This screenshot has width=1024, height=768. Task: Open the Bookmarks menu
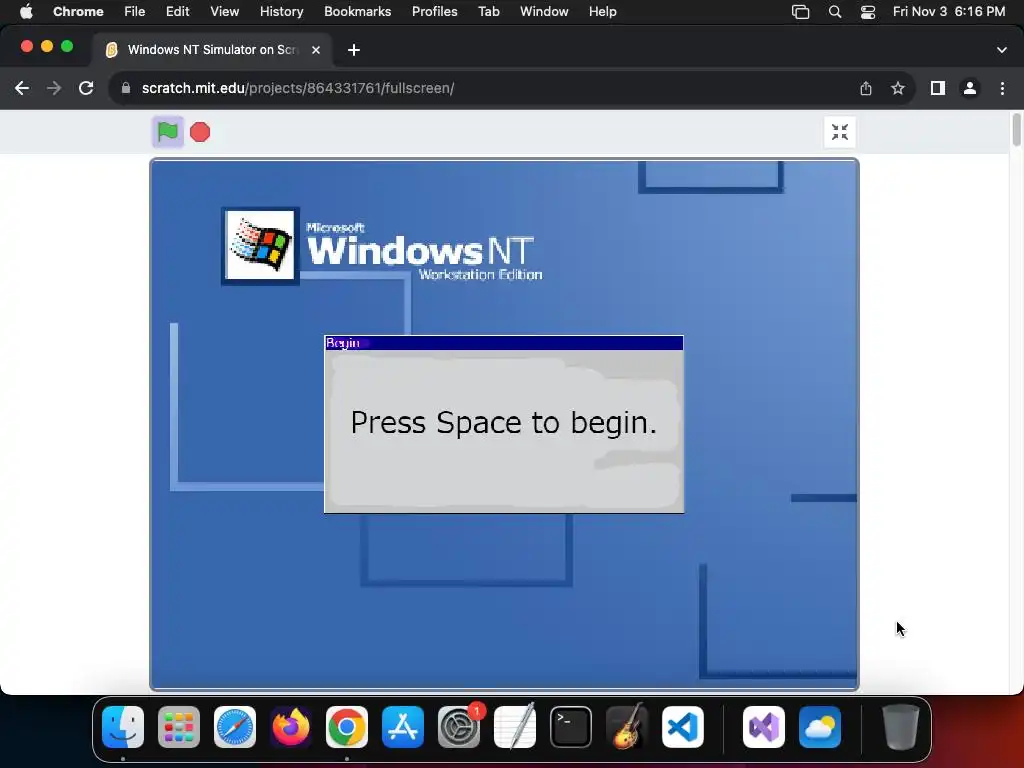[x=358, y=12]
